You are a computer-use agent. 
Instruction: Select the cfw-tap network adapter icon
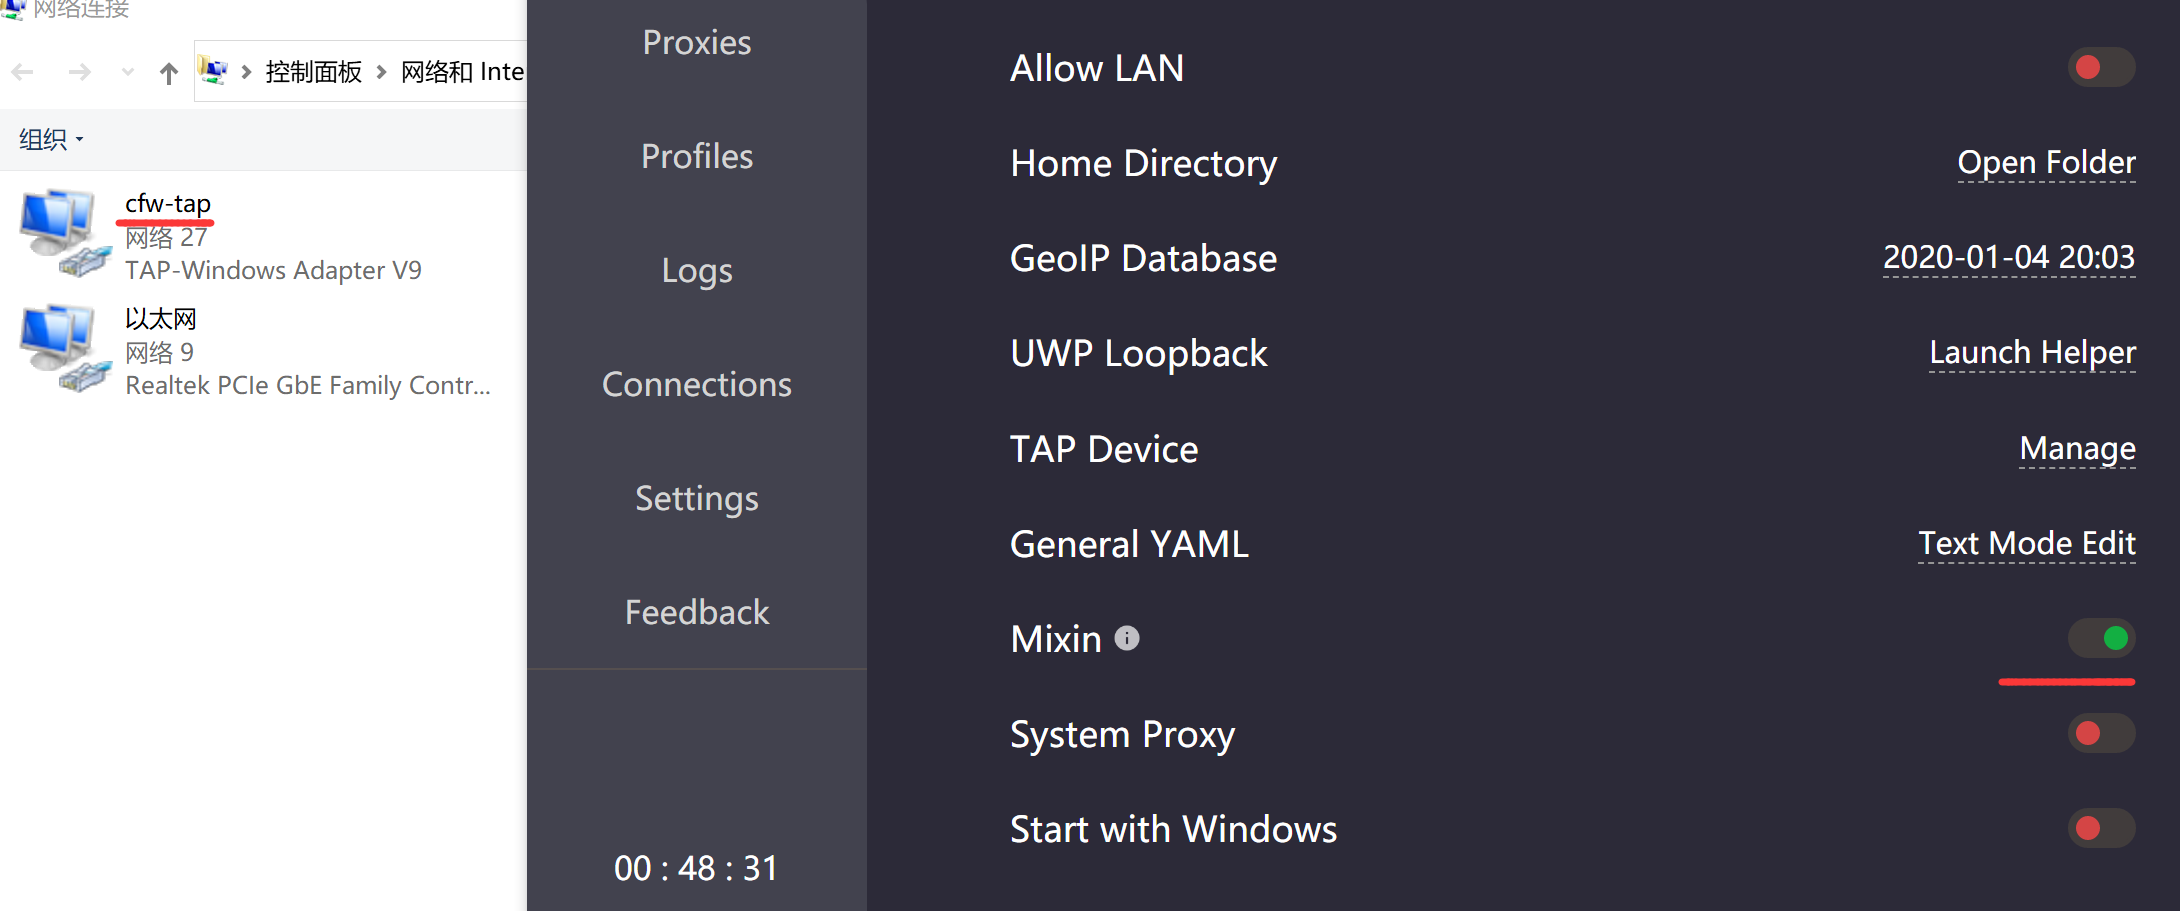click(64, 232)
